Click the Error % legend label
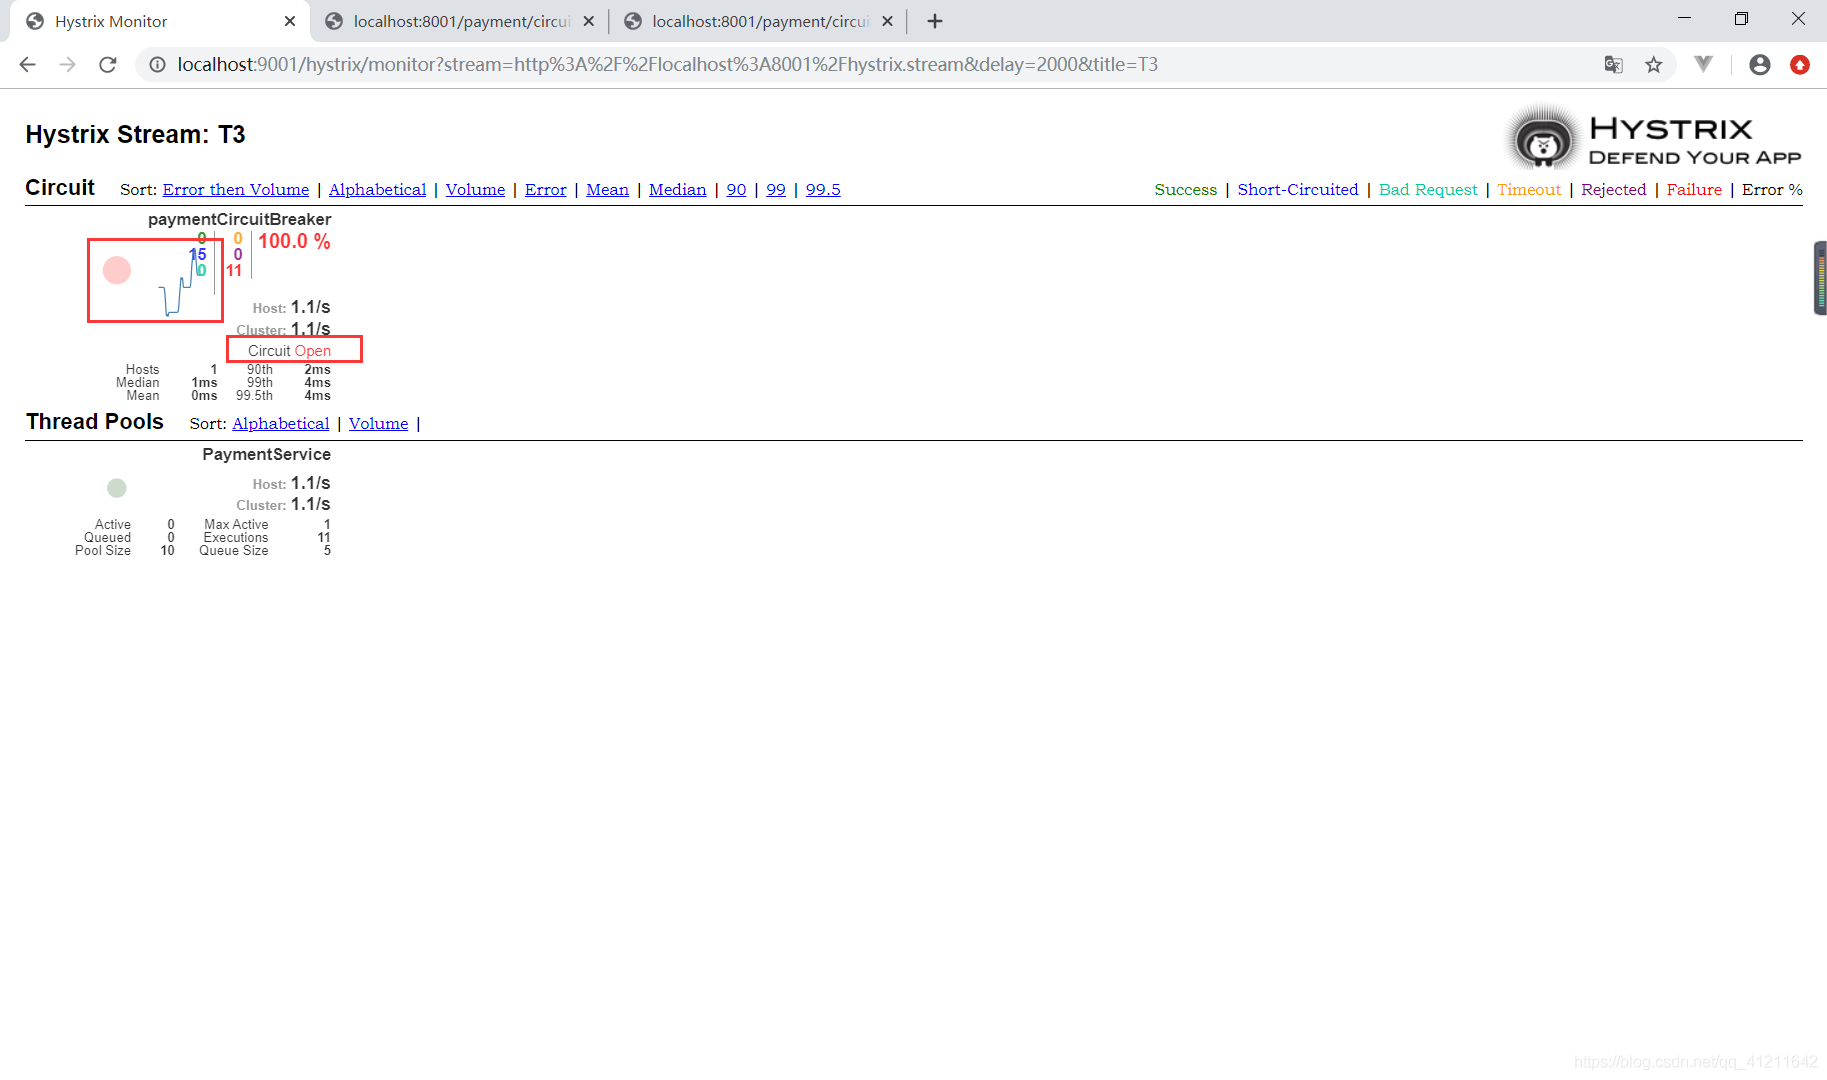The height and width of the screenshot is (1080, 1827). 1772,190
